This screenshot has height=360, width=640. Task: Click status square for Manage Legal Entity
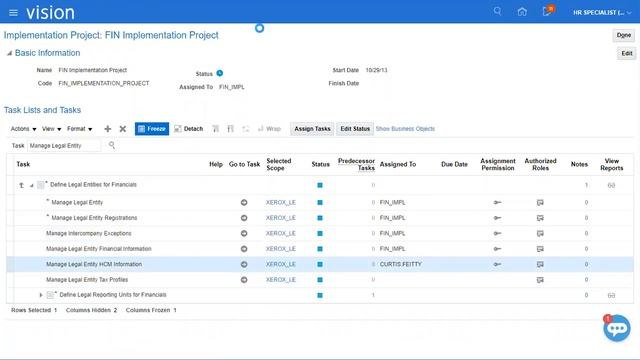click(x=320, y=202)
